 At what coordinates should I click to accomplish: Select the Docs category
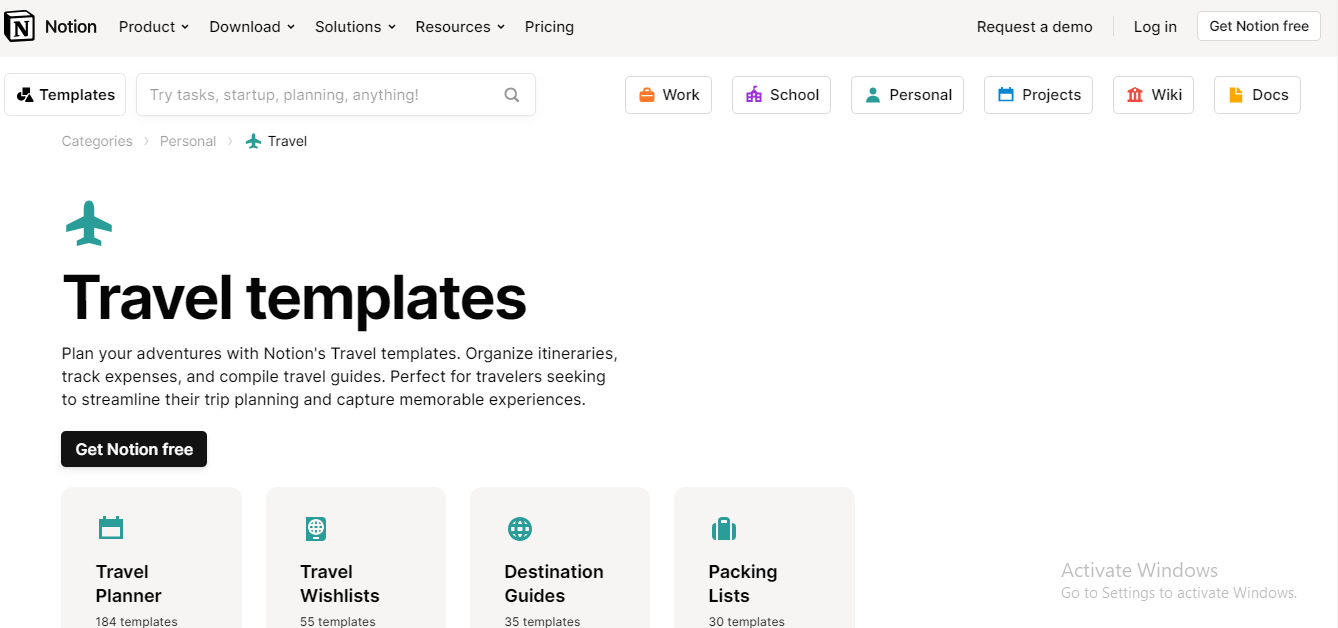(1257, 95)
